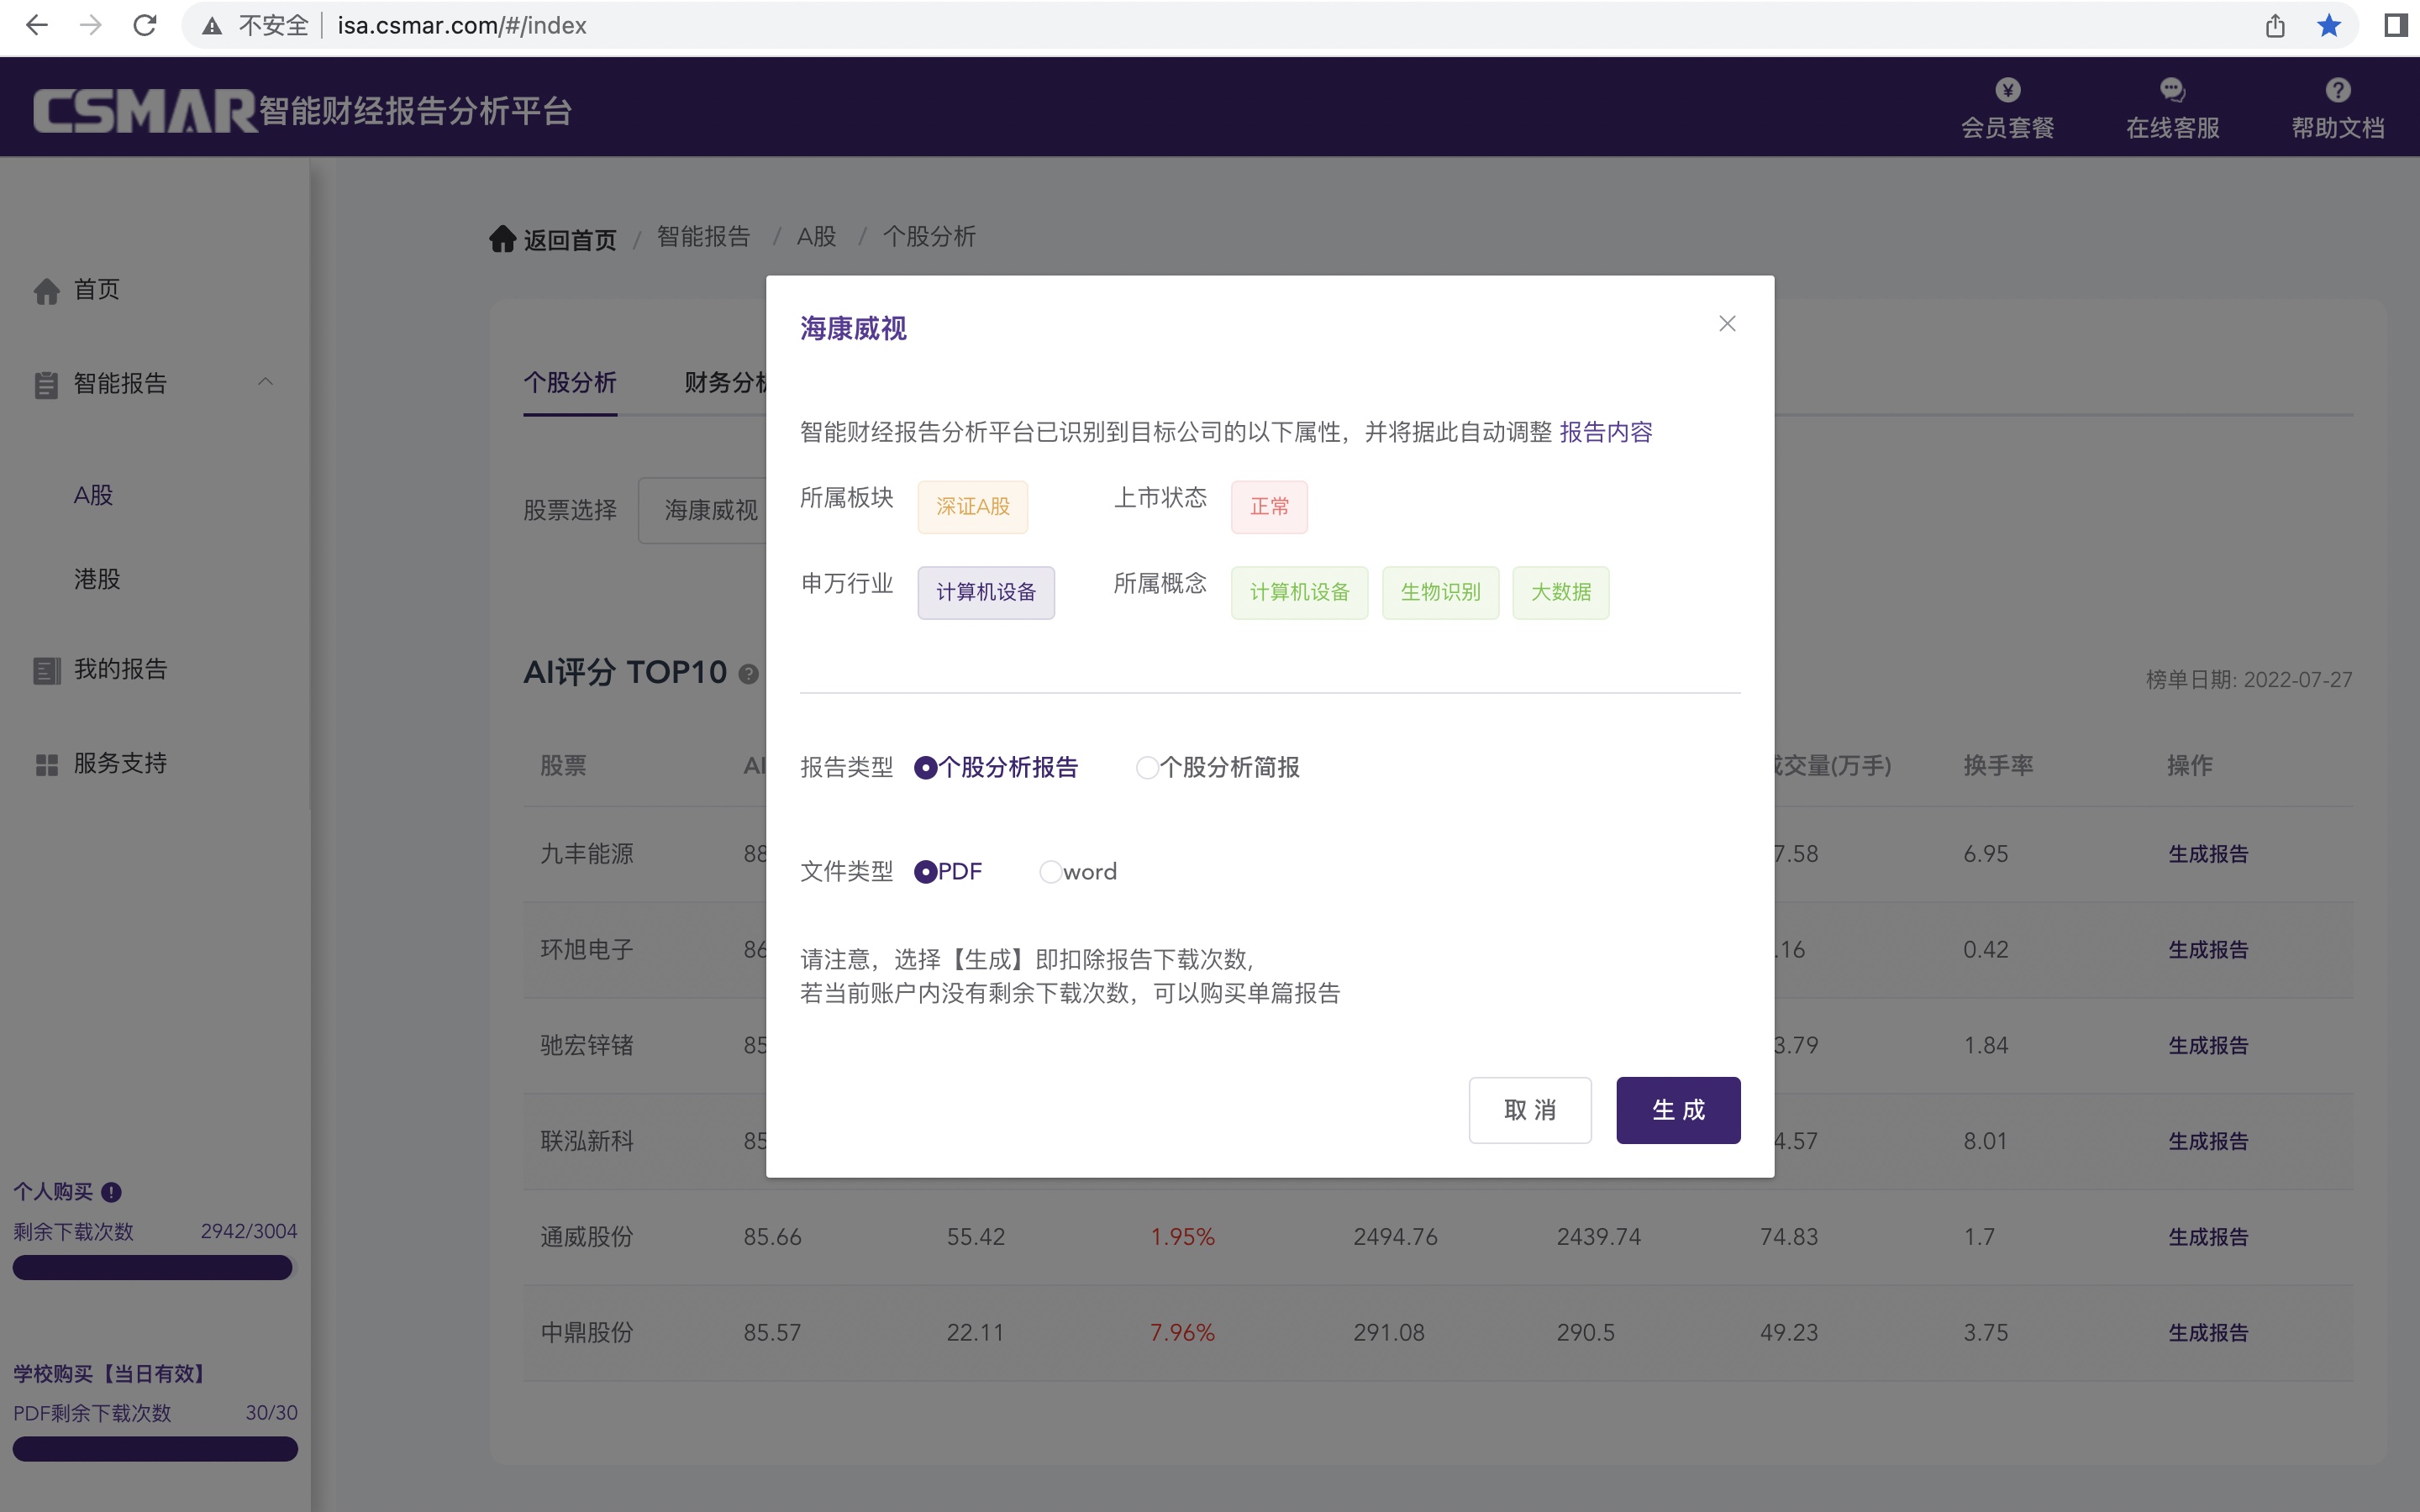Click the 计算机设备 tag beside 申万行业
Image resolution: width=2420 pixels, height=1512 pixels.
(986, 593)
